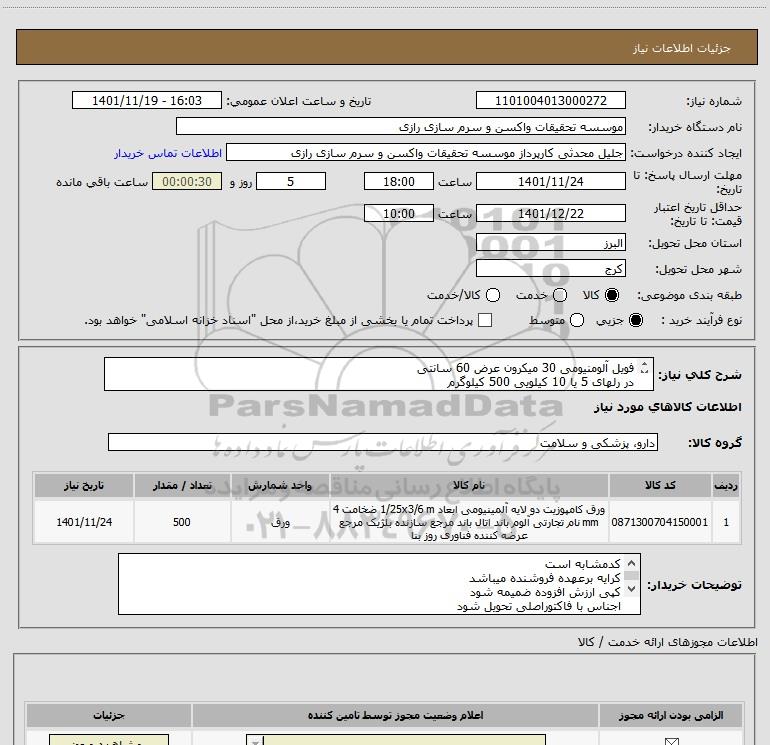
Task: Click the general need description text area
Action: pyautogui.click(x=379, y=374)
